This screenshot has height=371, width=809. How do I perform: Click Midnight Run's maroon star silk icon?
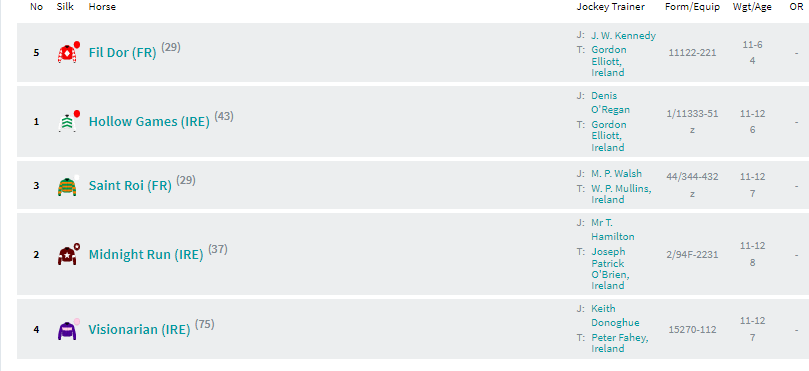coord(69,254)
